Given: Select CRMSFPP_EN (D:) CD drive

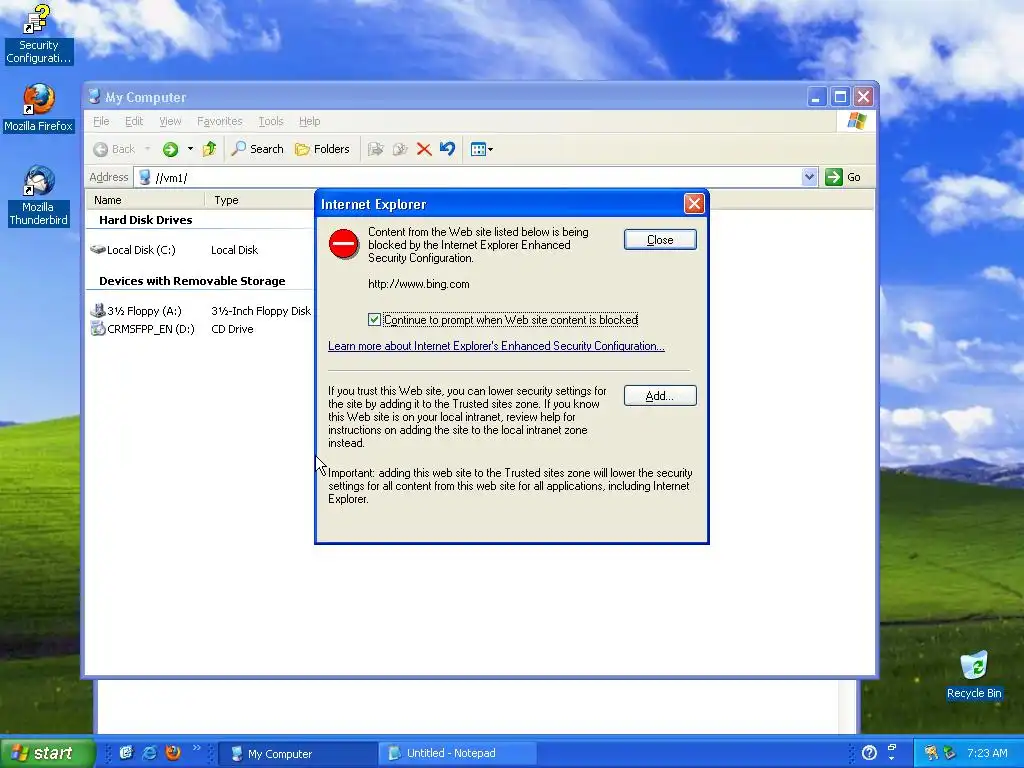Looking at the screenshot, I should click(142, 329).
